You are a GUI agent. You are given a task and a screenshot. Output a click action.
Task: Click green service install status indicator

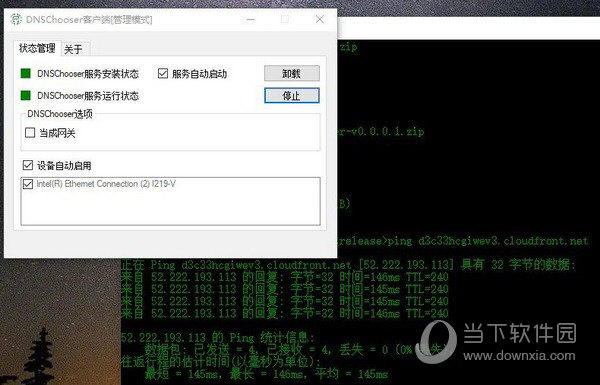pyautogui.click(x=26, y=73)
